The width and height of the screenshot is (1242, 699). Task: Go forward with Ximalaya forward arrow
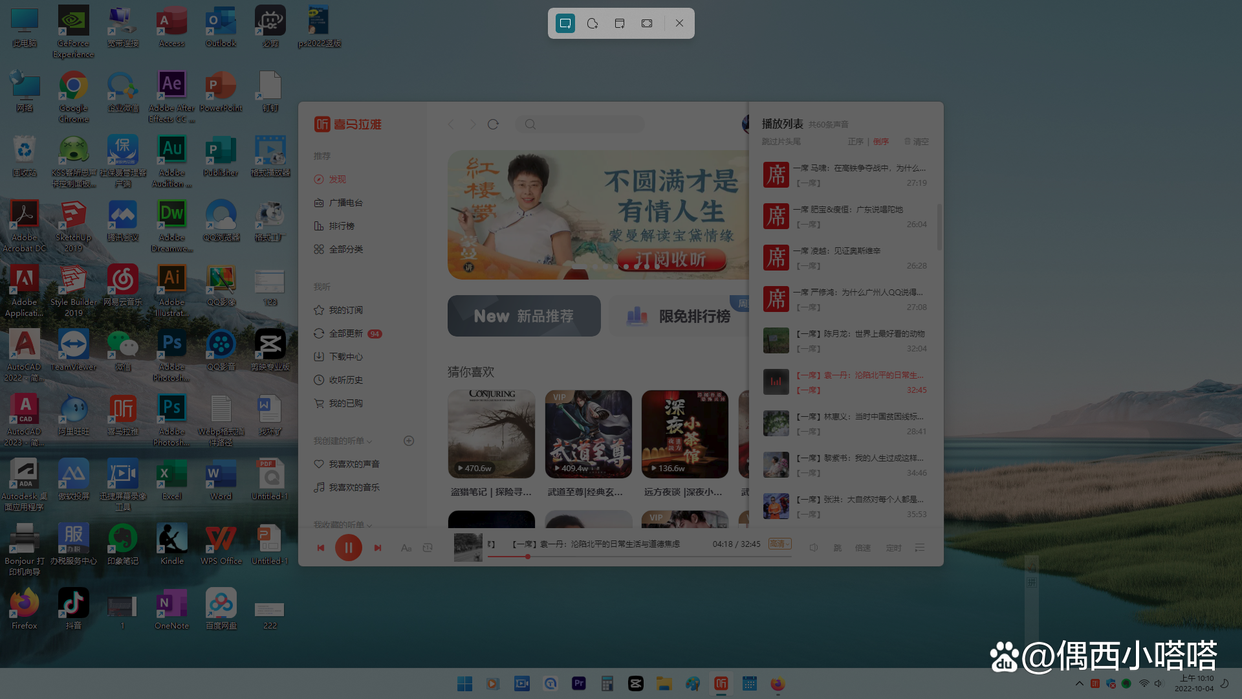(x=473, y=124)
